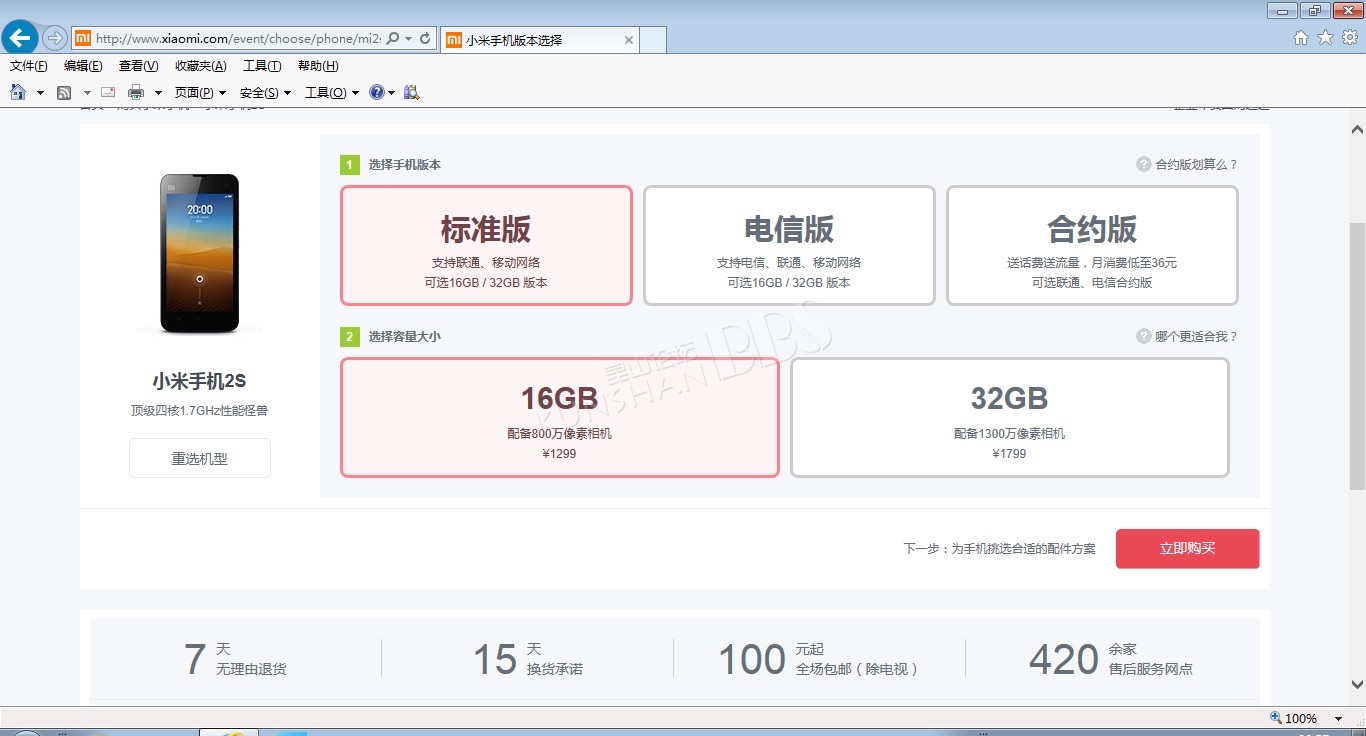This screenshot has width=1366, height=736.
Task: Click the blue help question icon
Action: 376,92
